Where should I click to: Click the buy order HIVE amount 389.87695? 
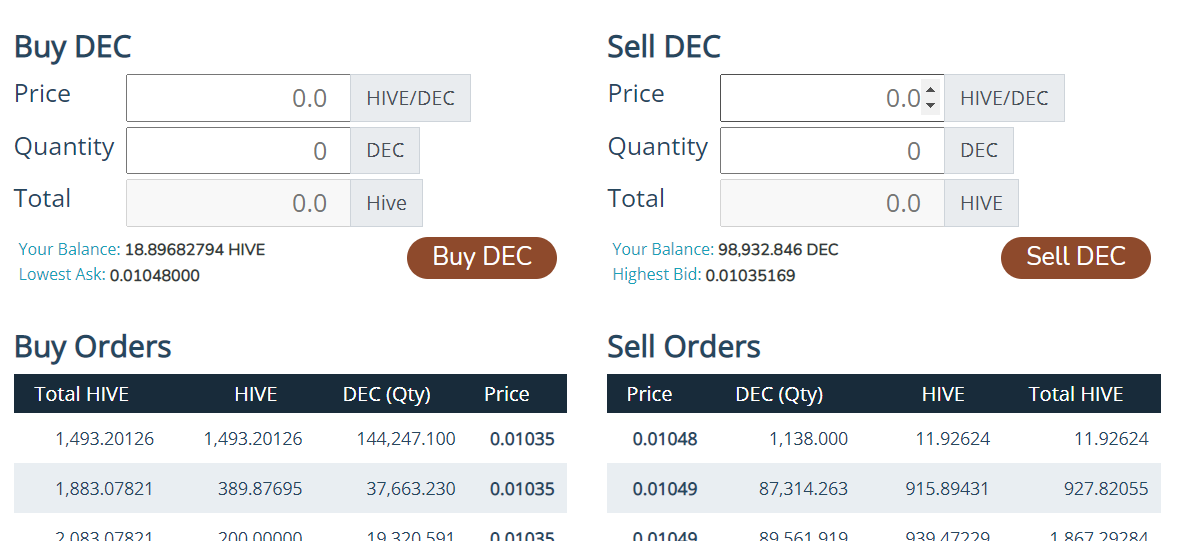click(260, 489)
